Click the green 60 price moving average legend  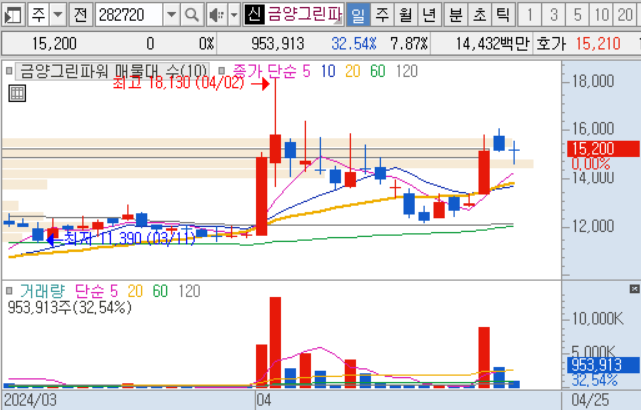[x=378, y=71]
